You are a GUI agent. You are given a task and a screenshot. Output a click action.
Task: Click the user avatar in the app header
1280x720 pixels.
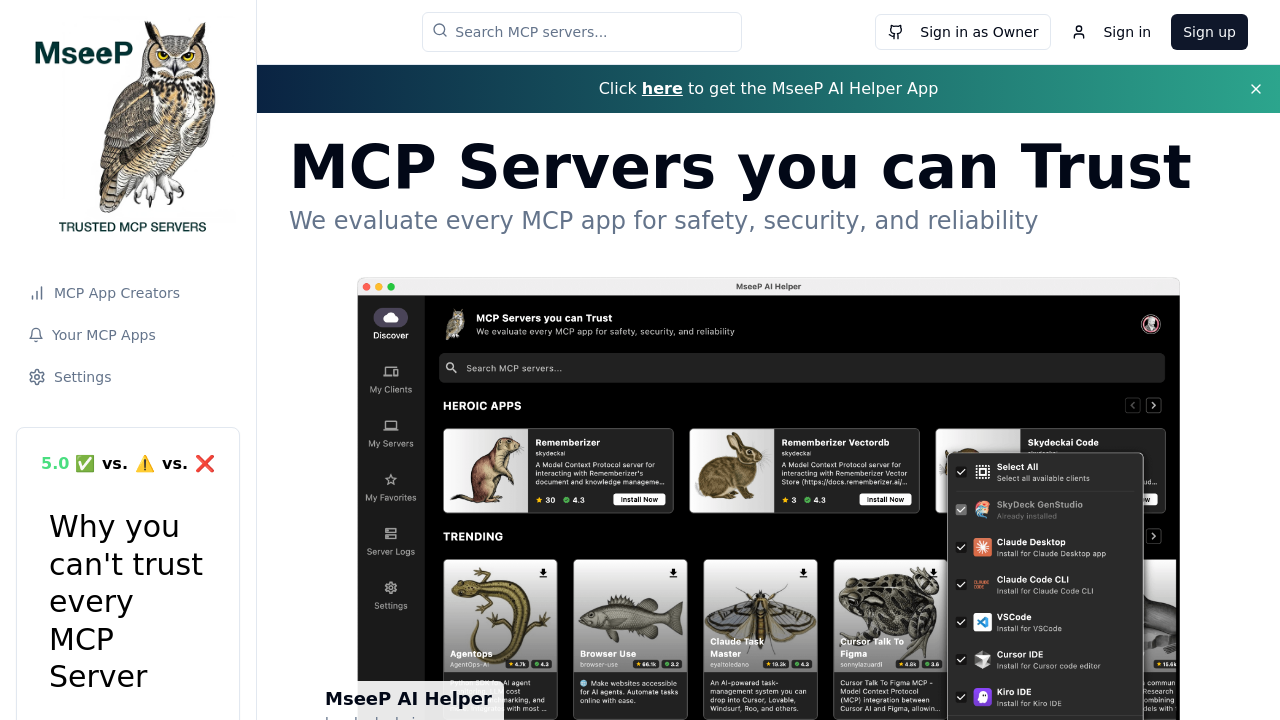[x=1151, y=324]
